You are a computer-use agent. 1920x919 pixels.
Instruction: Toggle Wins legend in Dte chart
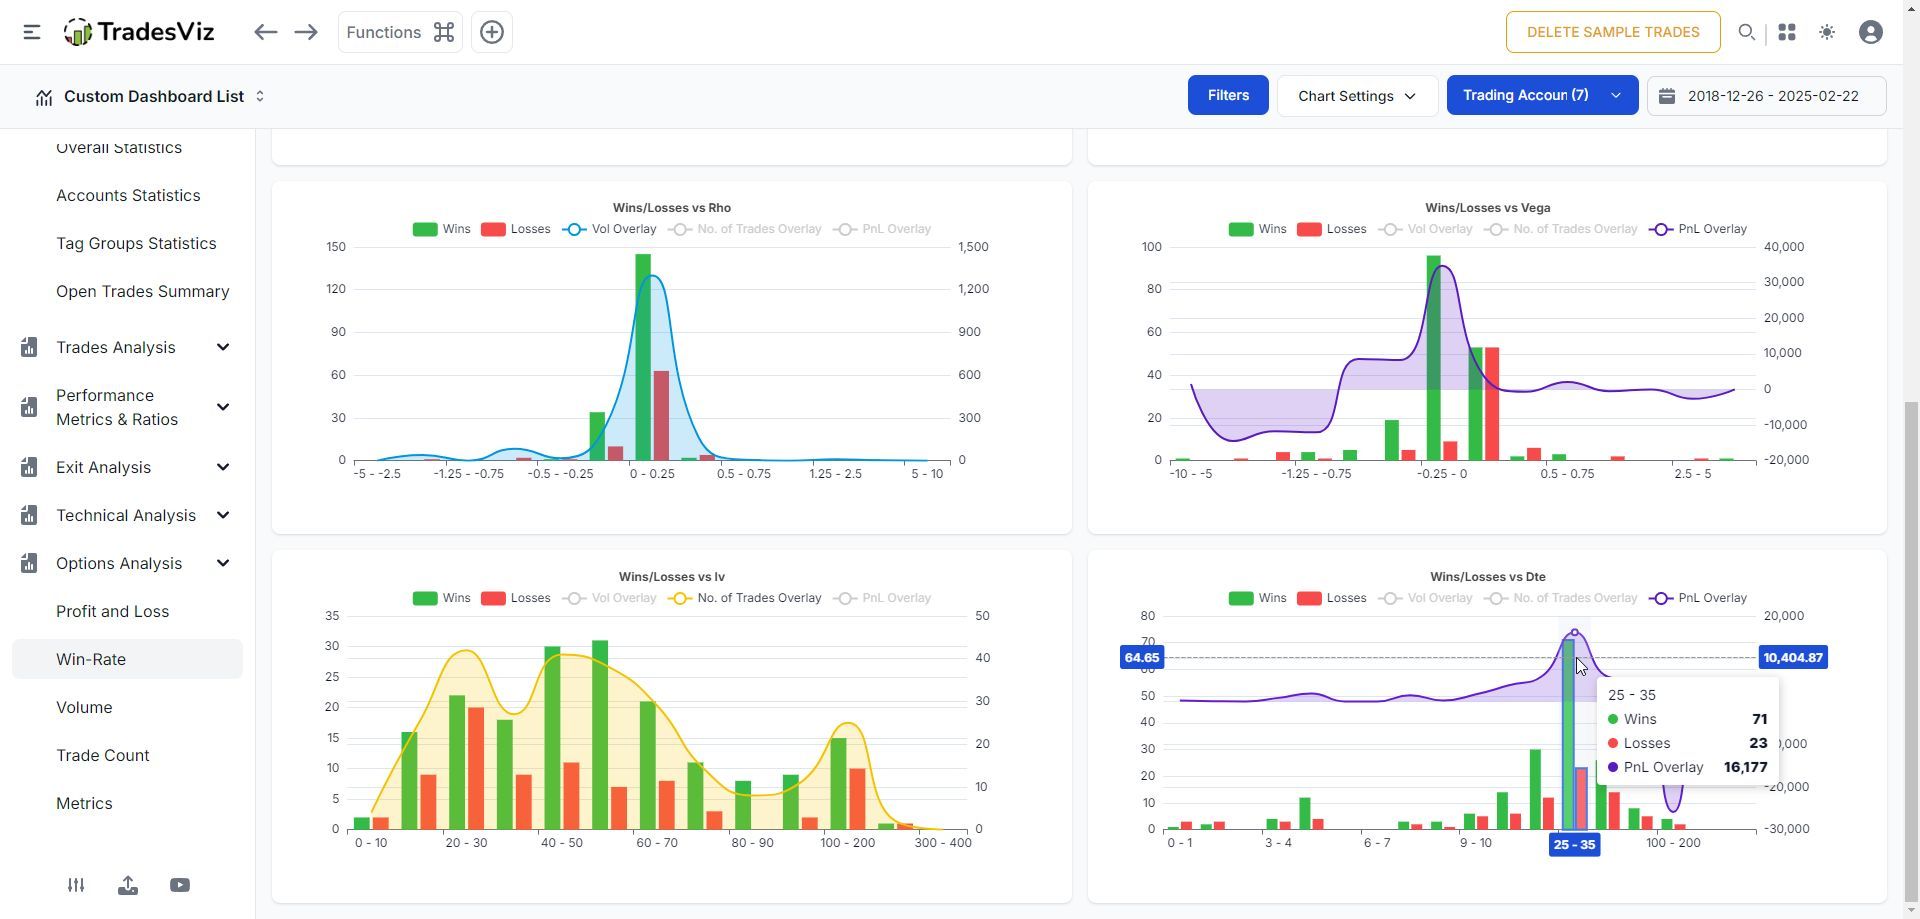click(1257, 598)
